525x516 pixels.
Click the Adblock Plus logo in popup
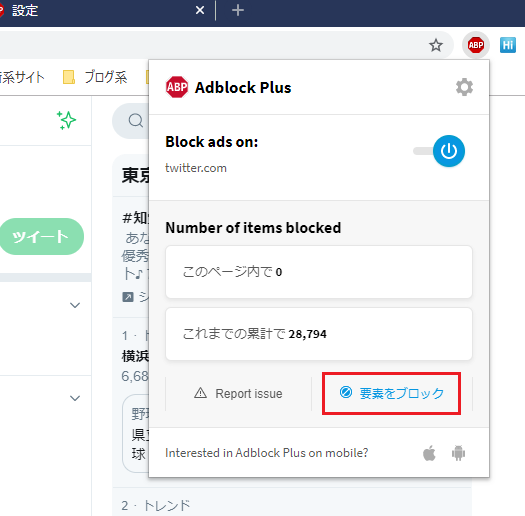tap(177, 87)
